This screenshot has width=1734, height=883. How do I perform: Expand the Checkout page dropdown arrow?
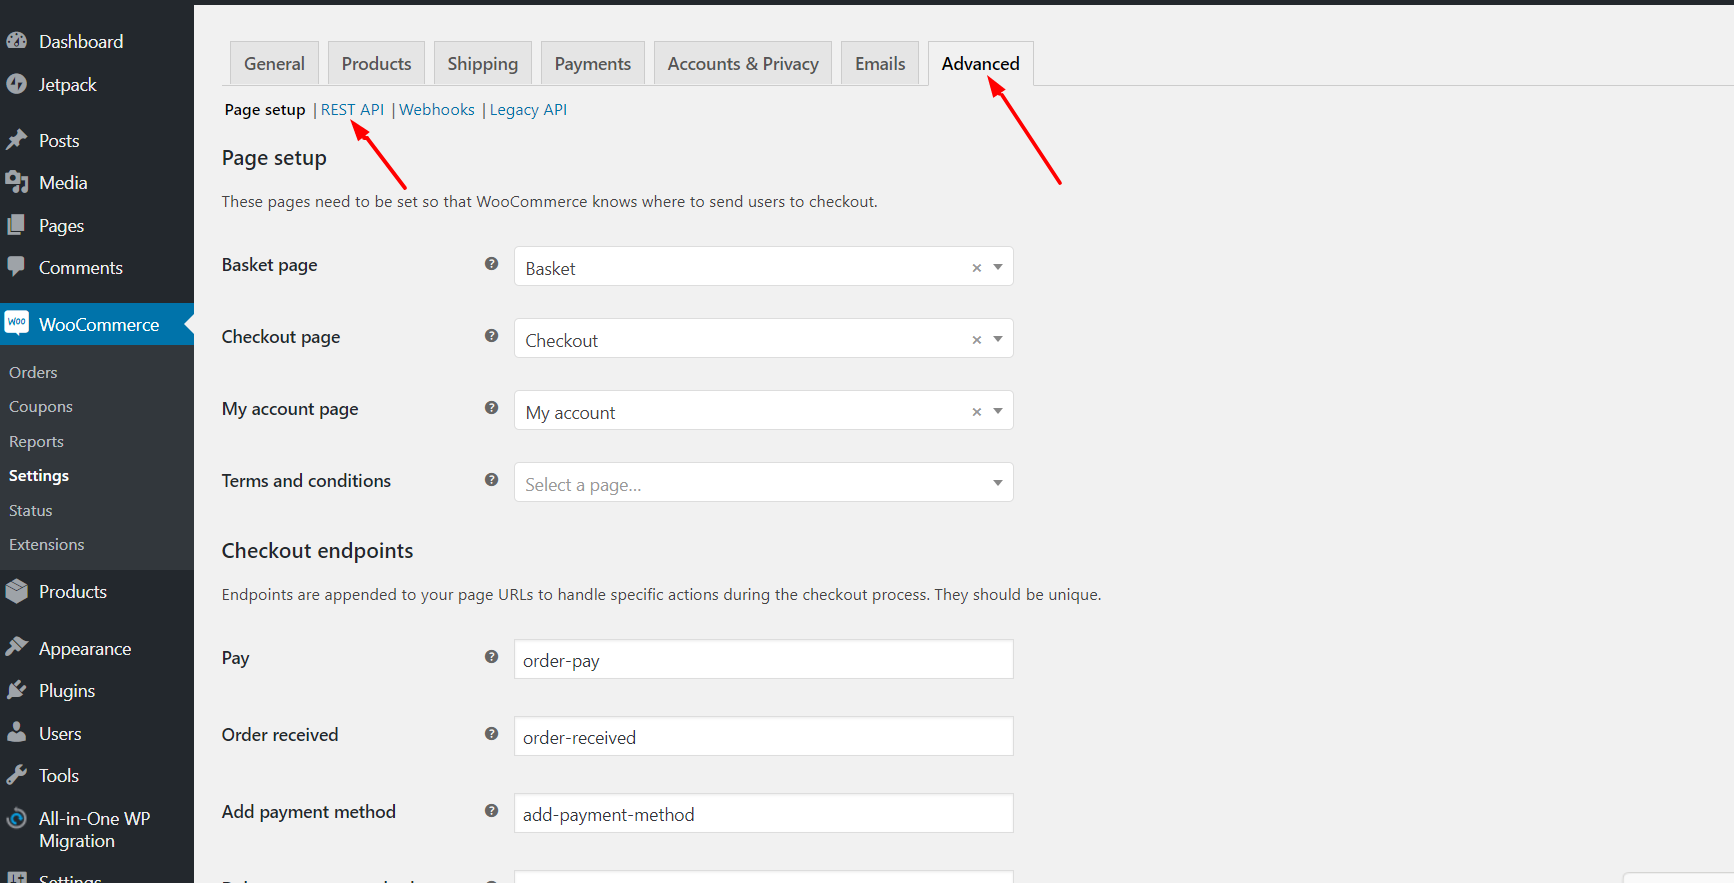[x=998, y=339]
